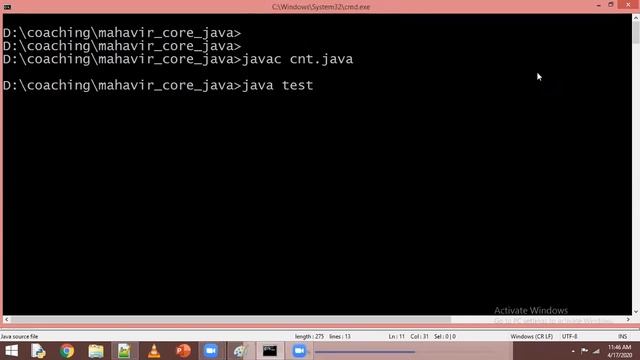Switch to cmd.exe taskbar icon
This screenshot has width=640, height=360.
(x=270, y=351)
